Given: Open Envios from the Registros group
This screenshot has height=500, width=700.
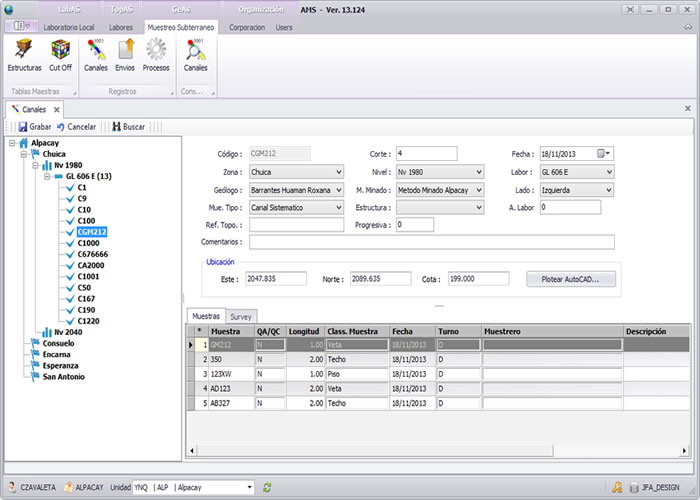Looking at the screenshot, I should point(125,49).
